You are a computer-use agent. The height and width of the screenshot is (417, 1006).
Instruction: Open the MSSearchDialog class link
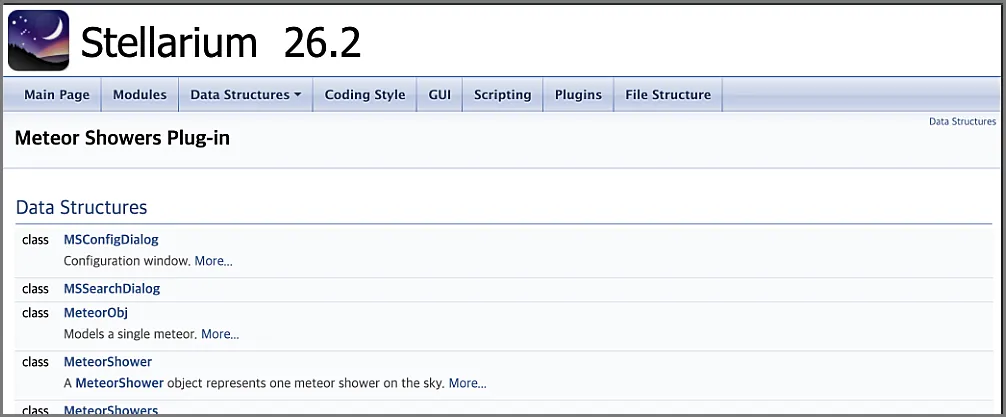tap(112, 289)
